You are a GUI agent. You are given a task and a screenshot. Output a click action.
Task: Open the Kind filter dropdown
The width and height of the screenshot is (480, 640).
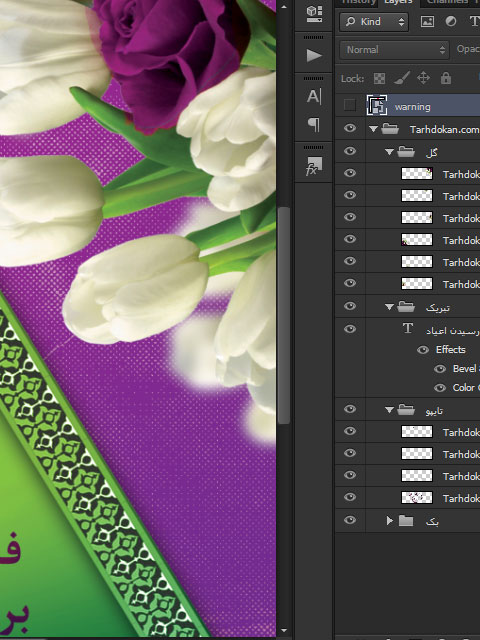[x=373, y=22]
